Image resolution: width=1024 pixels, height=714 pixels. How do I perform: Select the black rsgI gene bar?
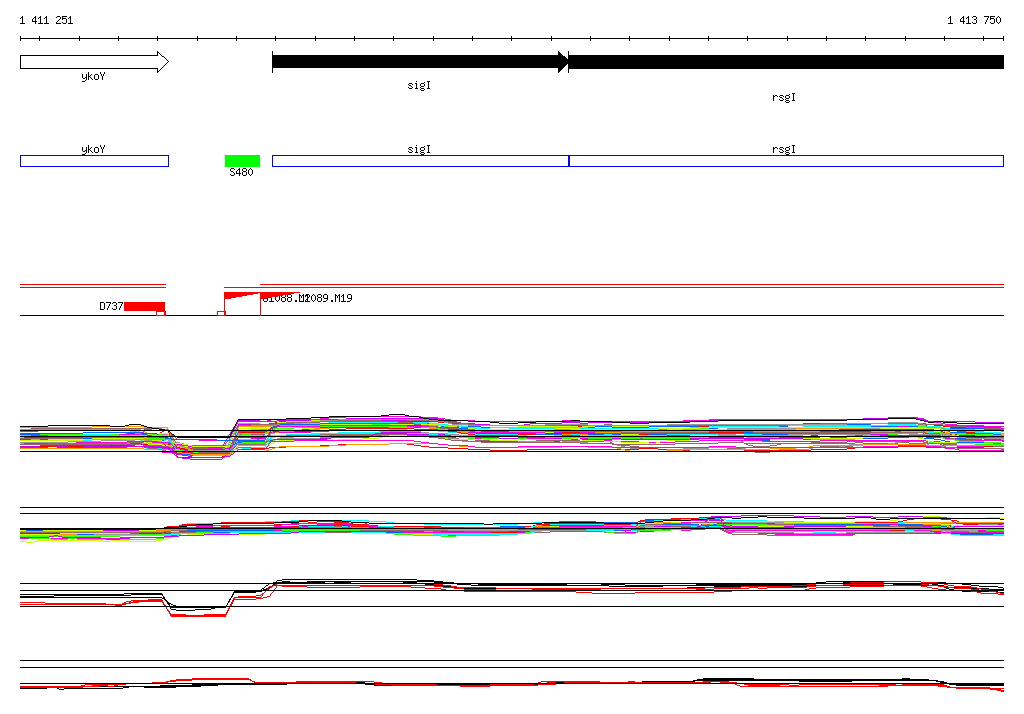coord(786,62)
